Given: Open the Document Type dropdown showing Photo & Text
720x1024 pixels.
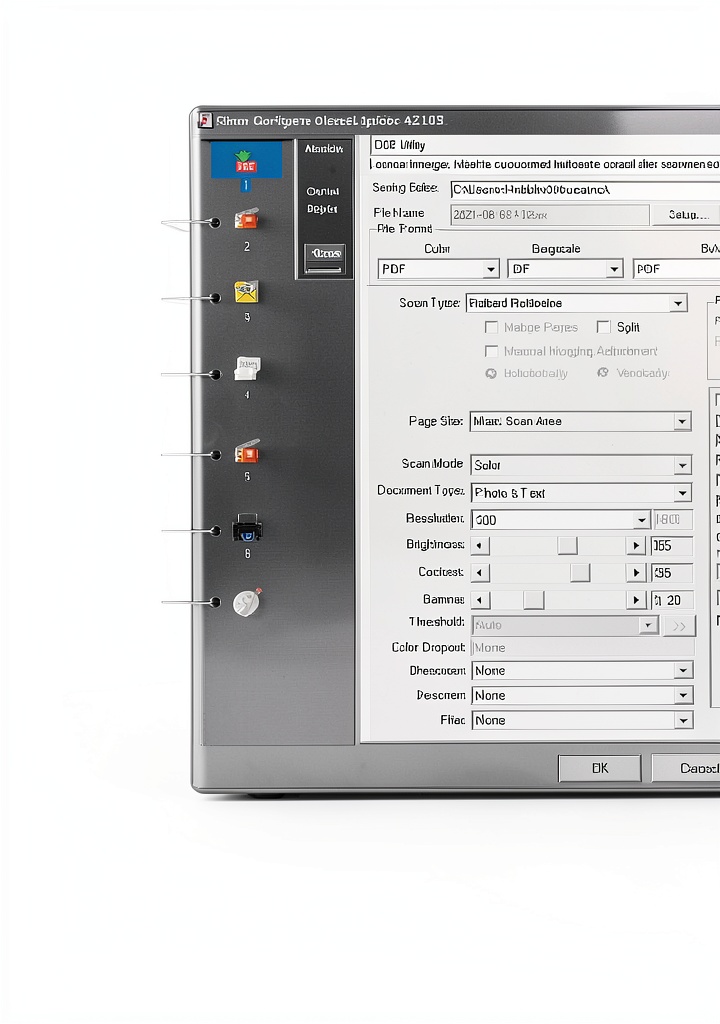Looking at the screenshot, I should [x=581, y=493].
